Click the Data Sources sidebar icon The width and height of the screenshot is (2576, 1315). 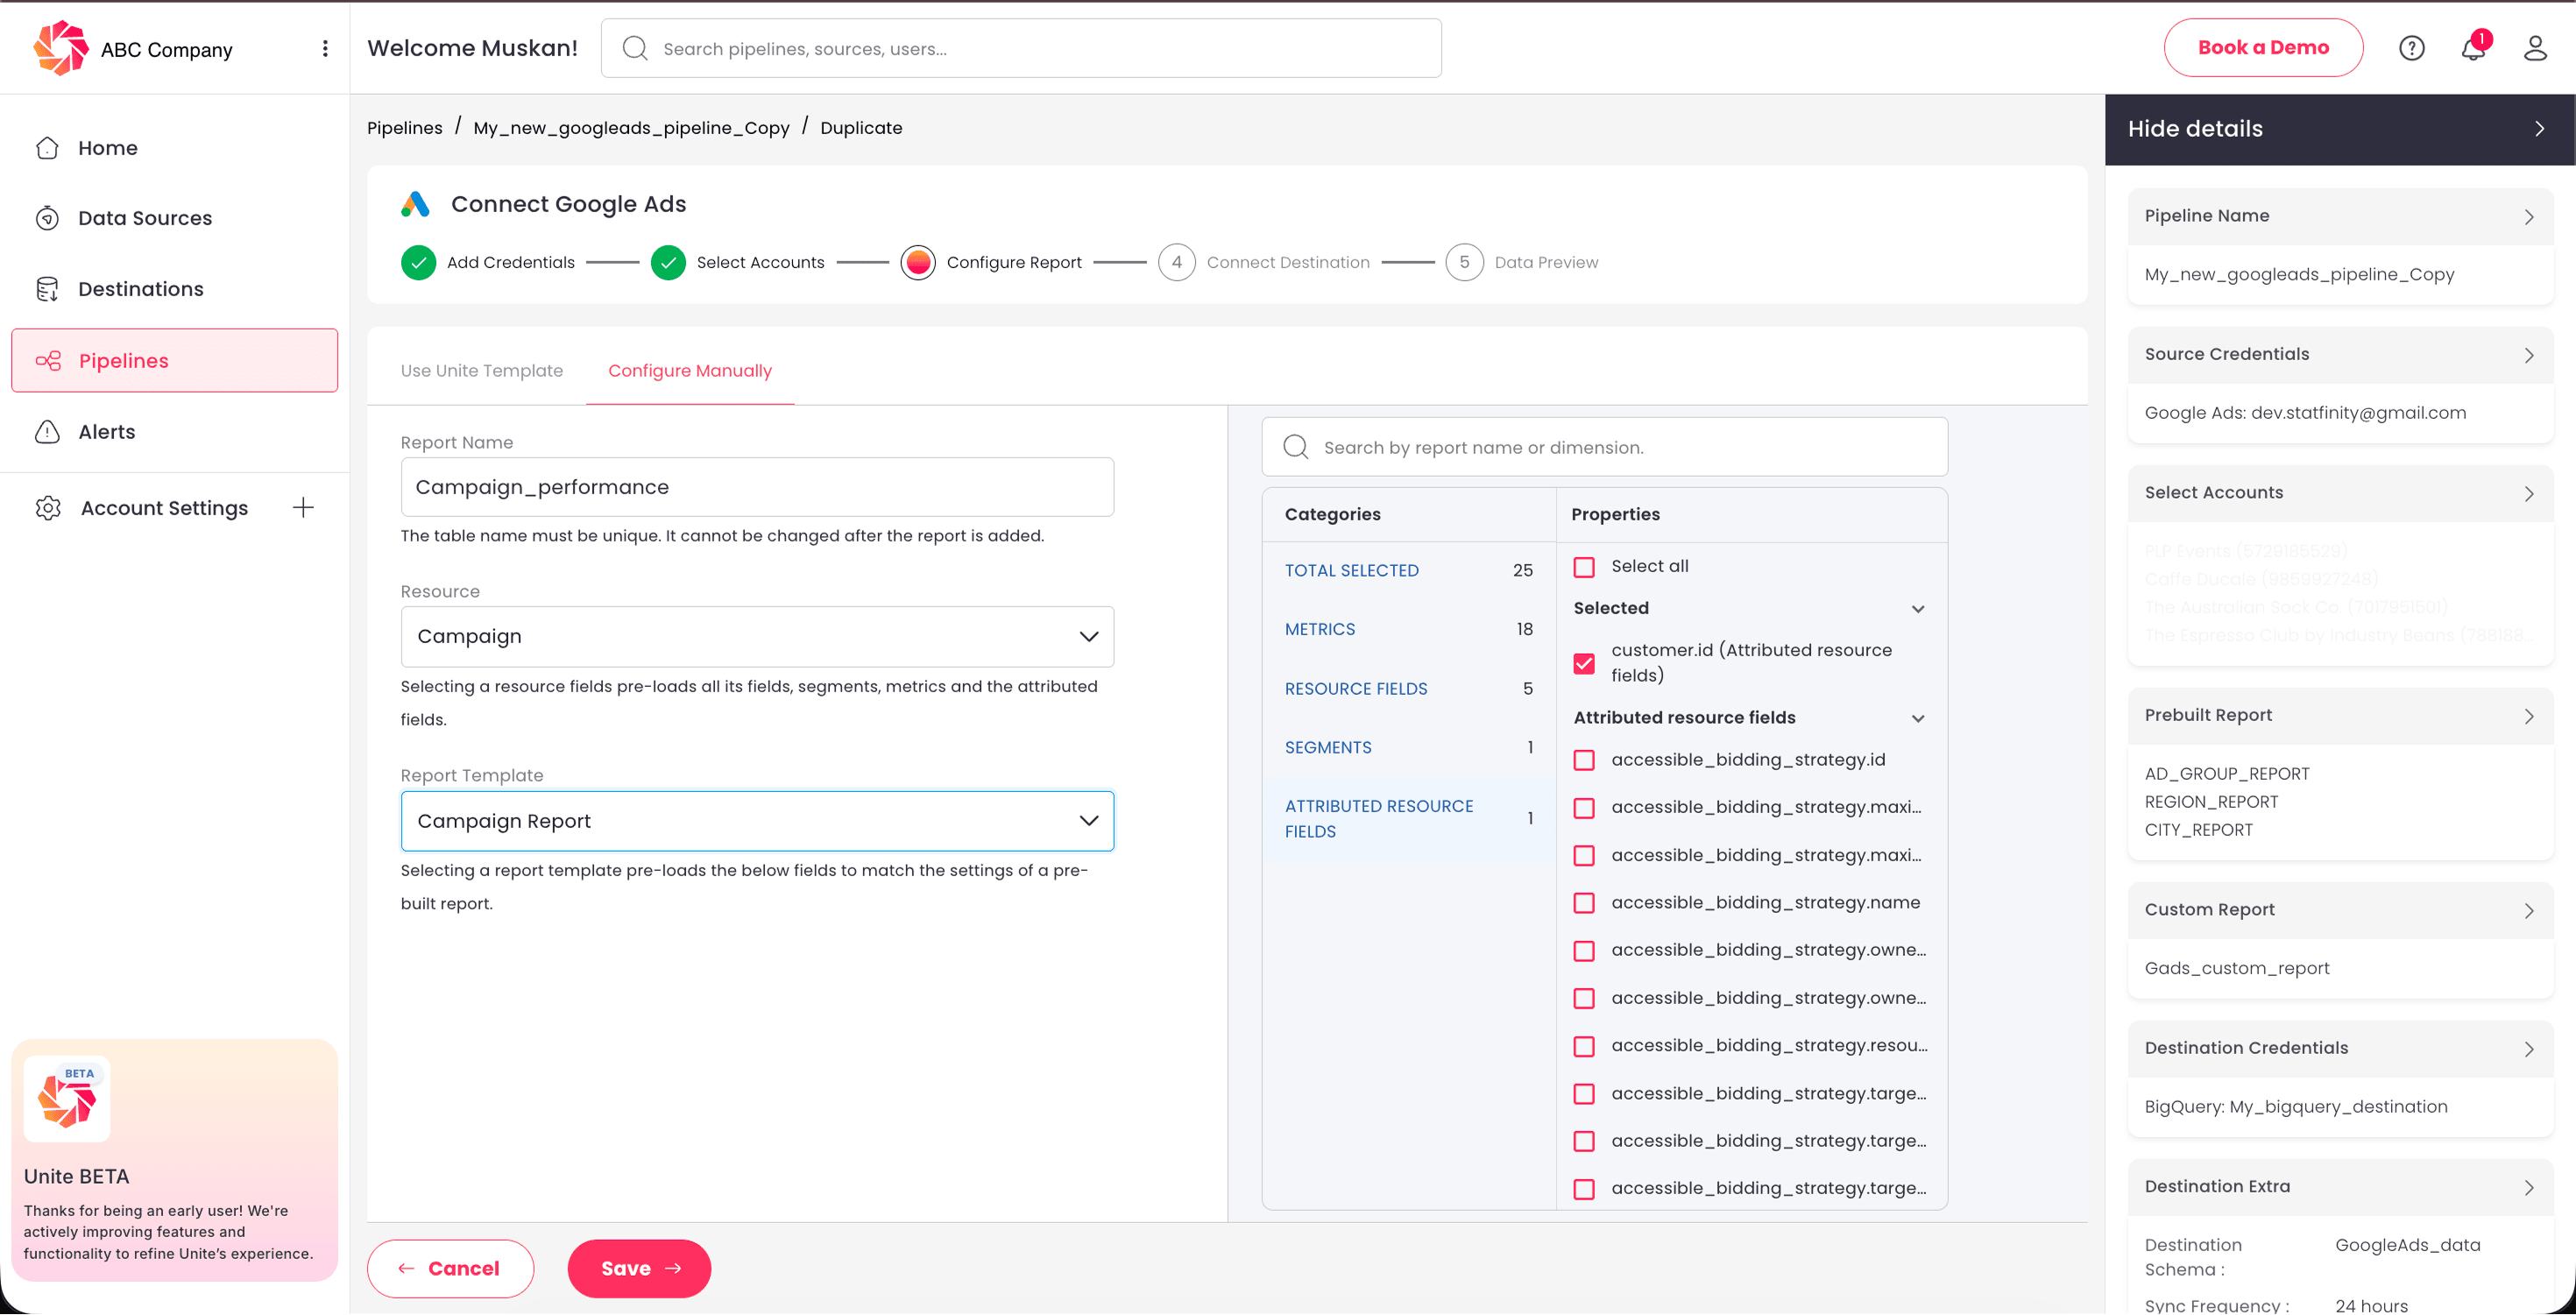[47, 218]
